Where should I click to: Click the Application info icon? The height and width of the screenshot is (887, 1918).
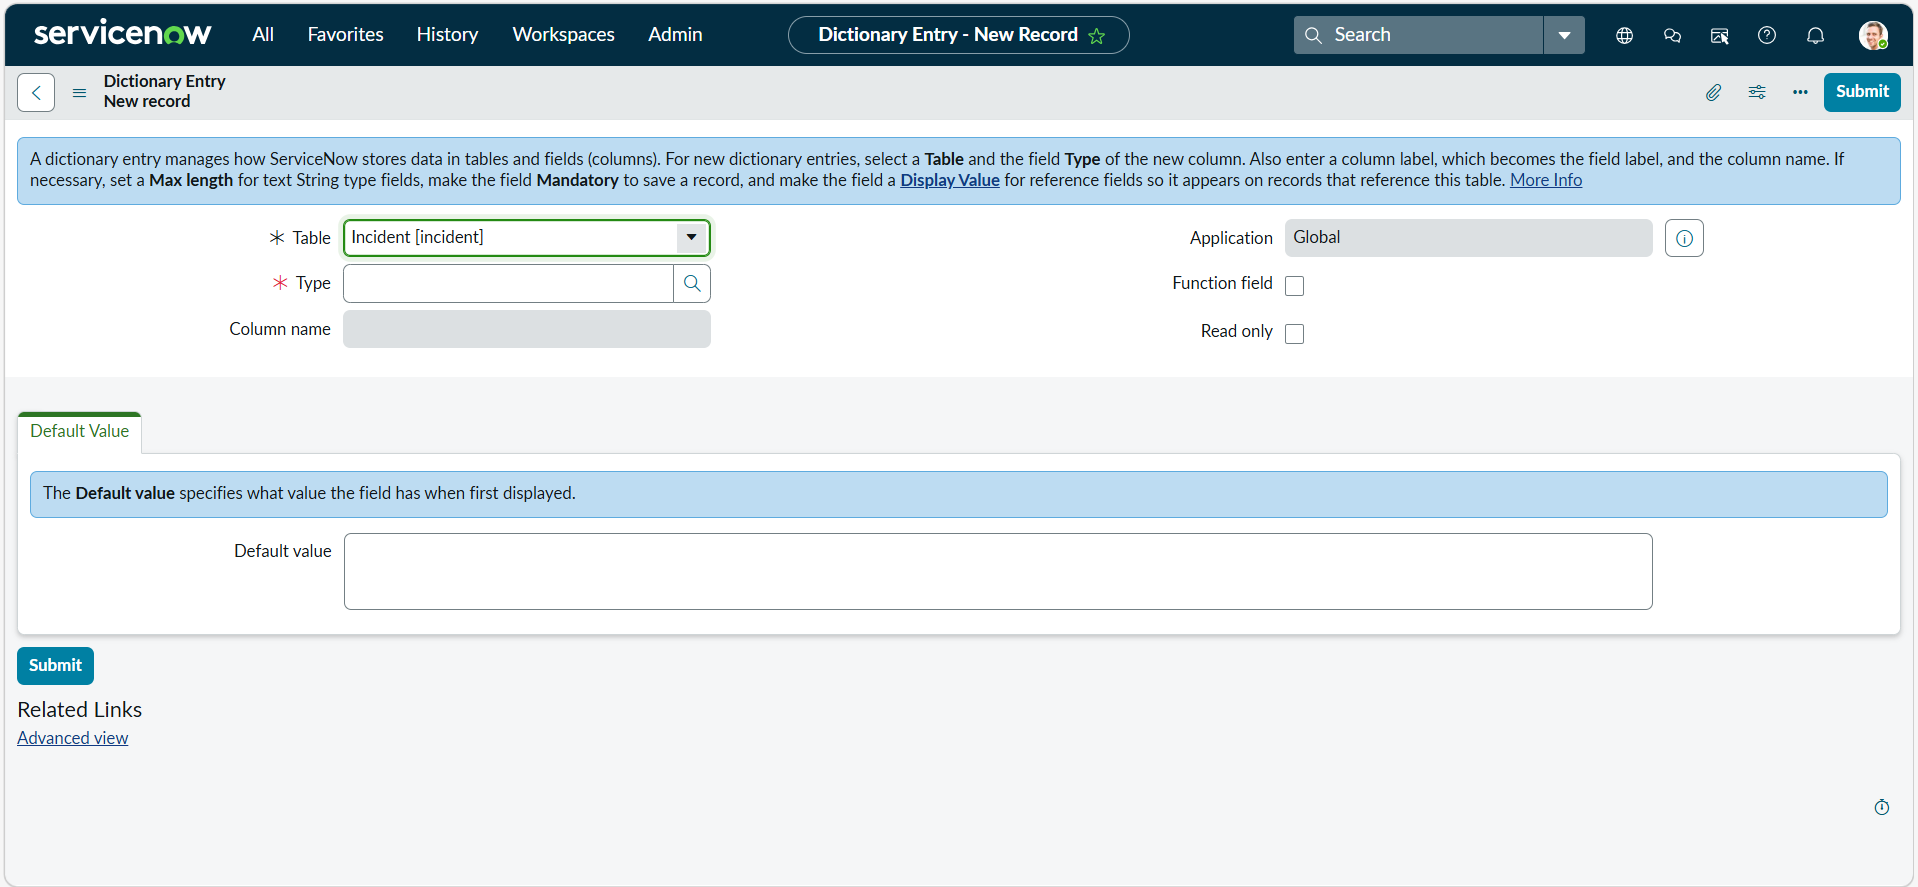click(1684, 238)
